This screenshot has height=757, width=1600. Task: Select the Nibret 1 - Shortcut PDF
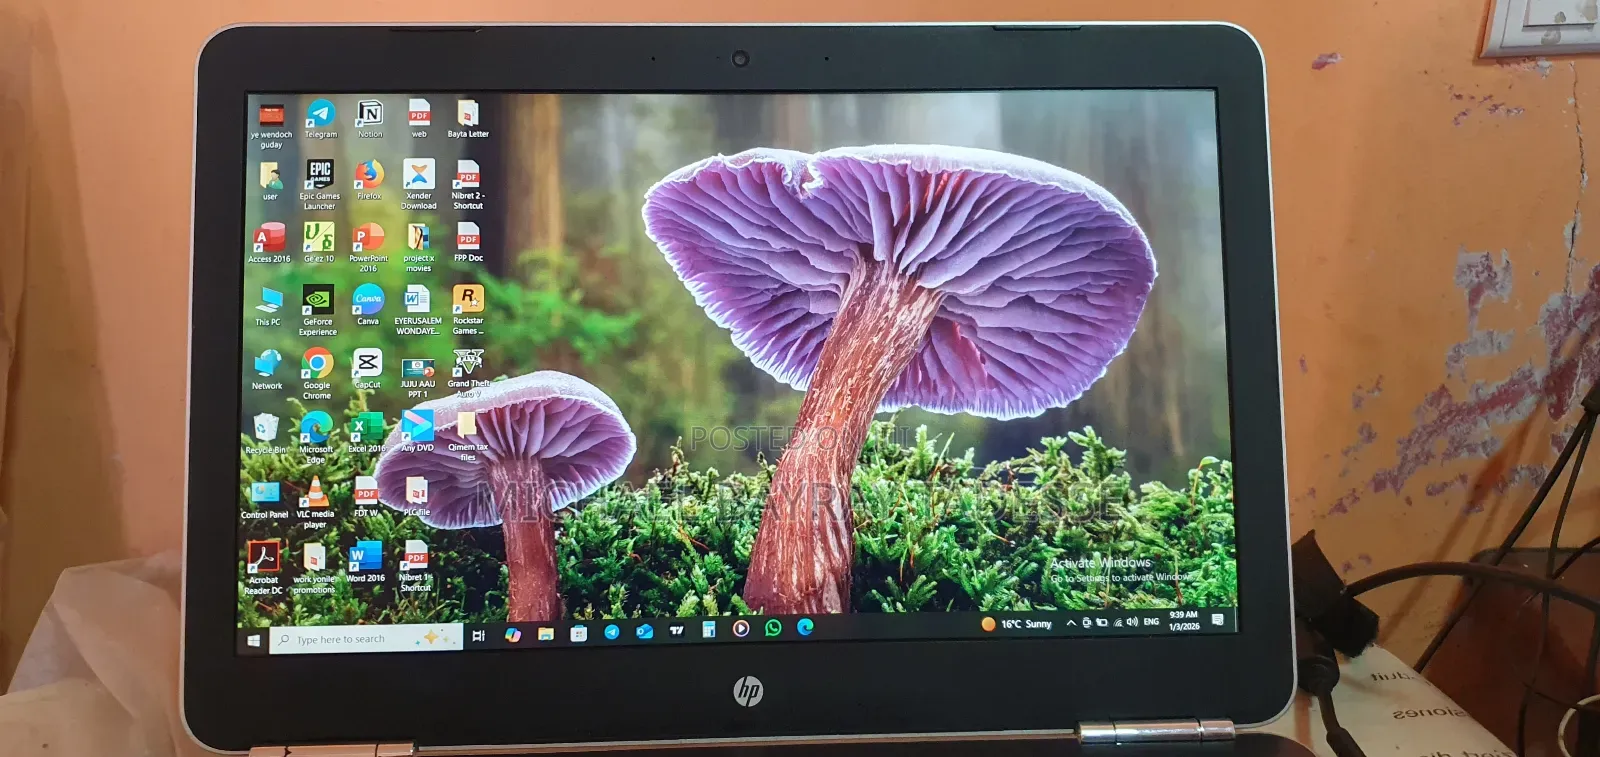click(416, 567)
